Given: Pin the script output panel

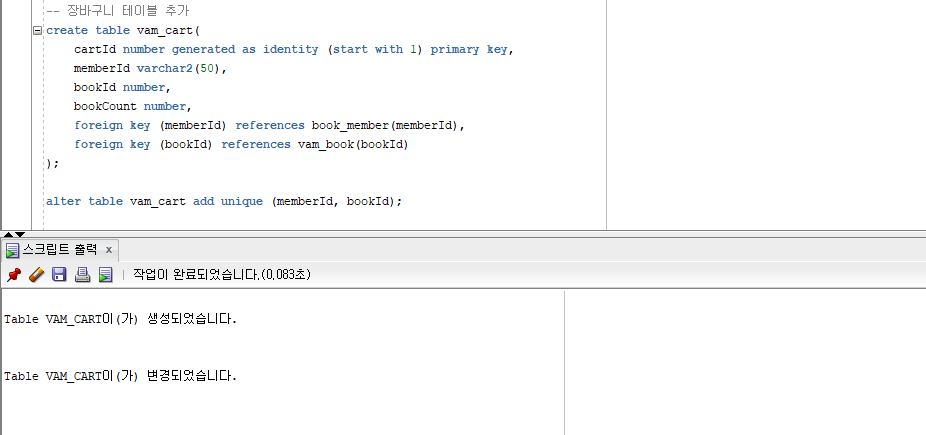Looking at the screenshot, I should point(14,274).
